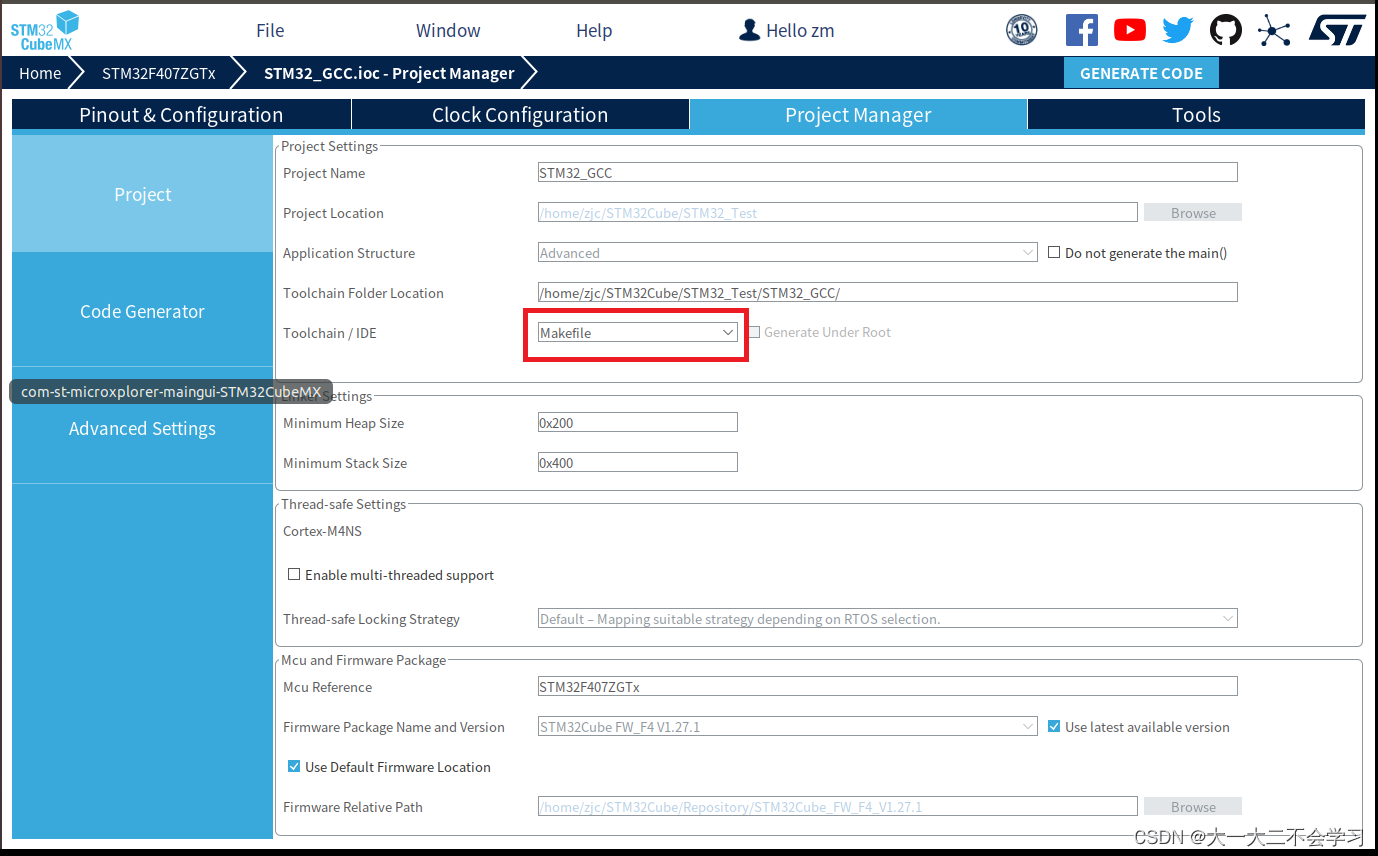
Task: Click the Mcu Reference field
Action: 888,686
